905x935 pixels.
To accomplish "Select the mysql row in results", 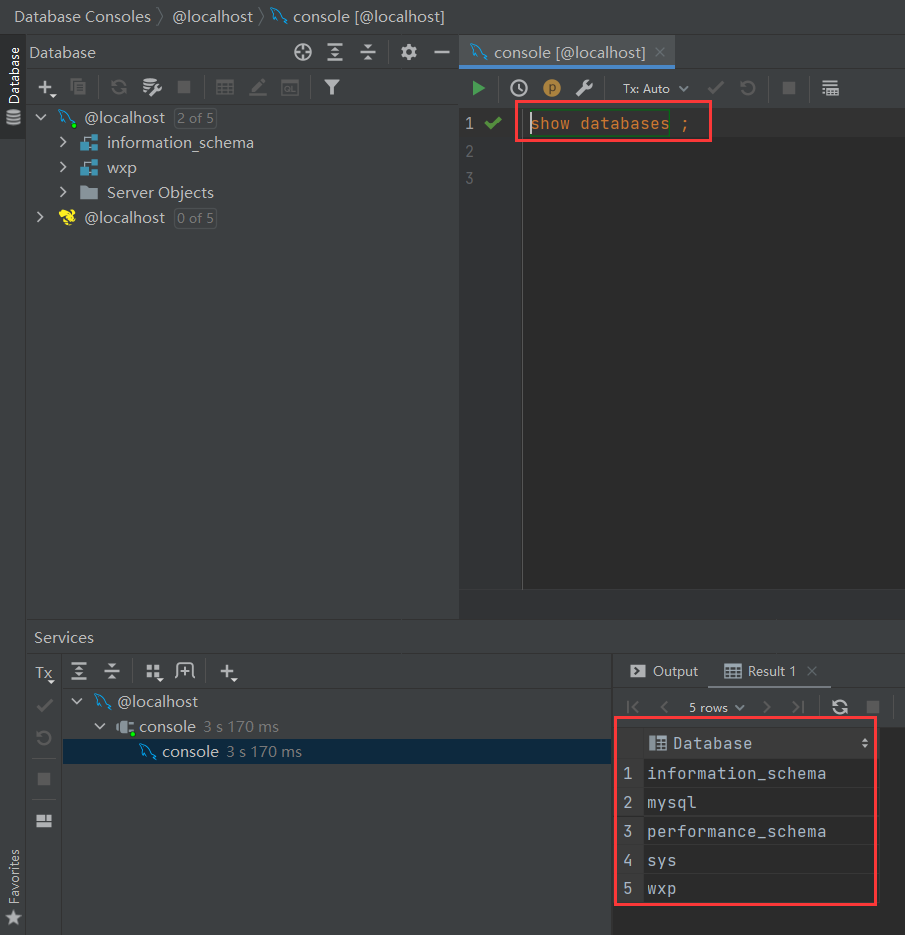I will click(x=672, y=802).
